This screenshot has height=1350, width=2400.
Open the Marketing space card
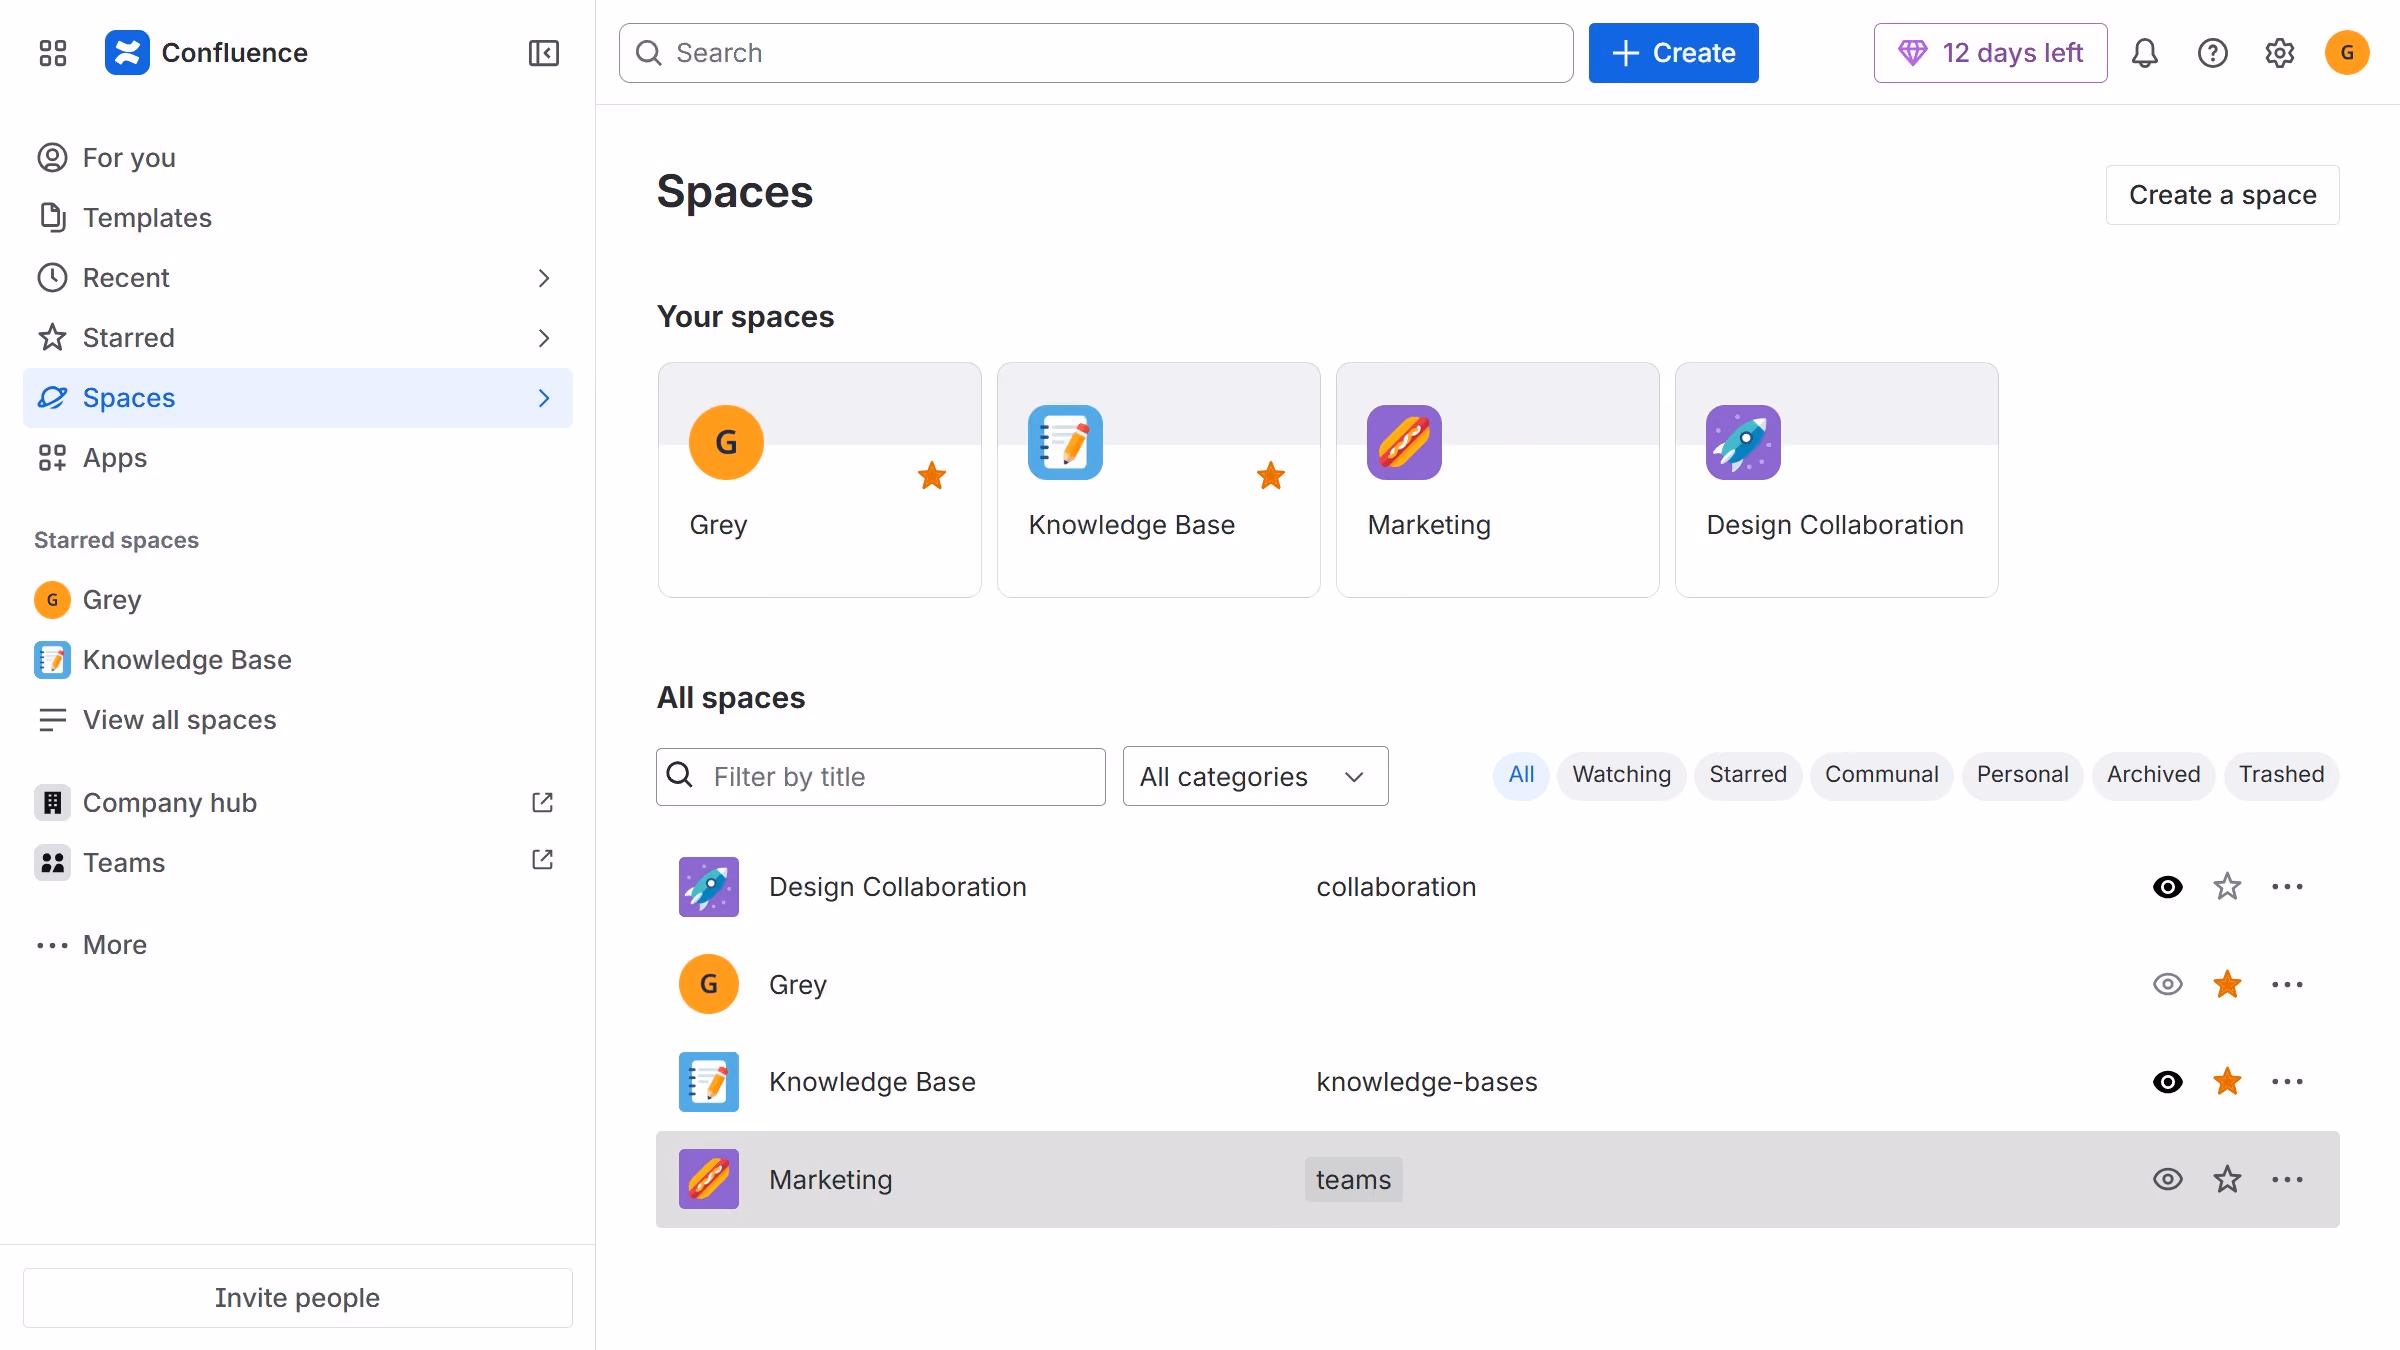[1497, 480]
